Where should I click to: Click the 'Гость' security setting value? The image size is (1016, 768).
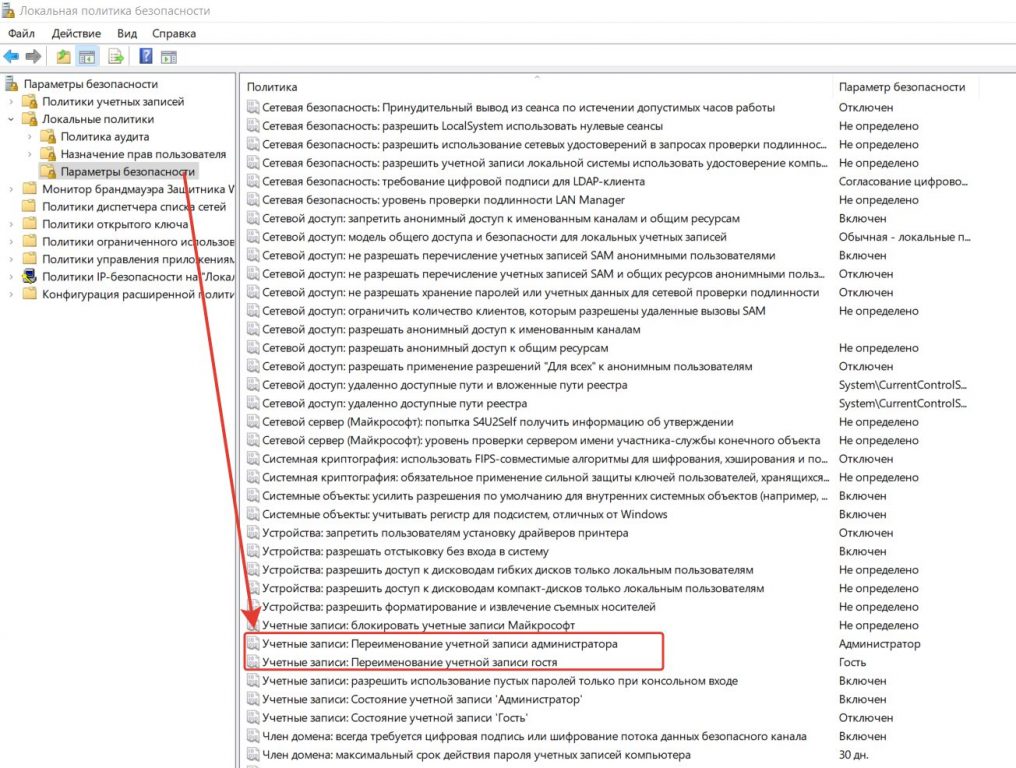point(852,662)
